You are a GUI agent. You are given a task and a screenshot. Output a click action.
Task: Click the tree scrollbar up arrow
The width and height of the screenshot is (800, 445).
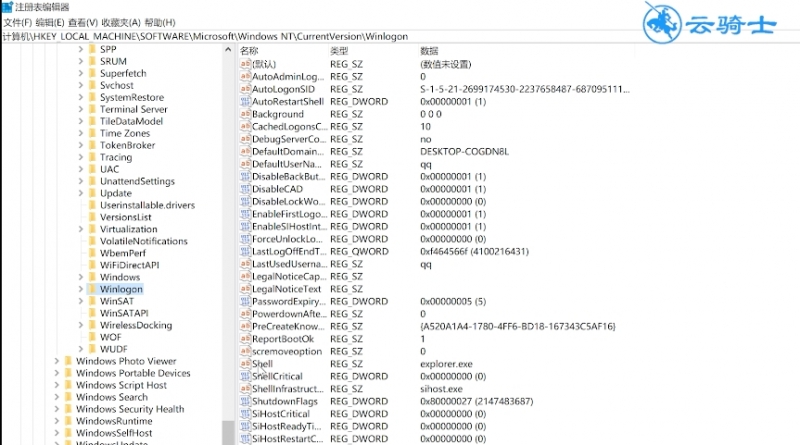pyautogui.click(x=228, y=50)
